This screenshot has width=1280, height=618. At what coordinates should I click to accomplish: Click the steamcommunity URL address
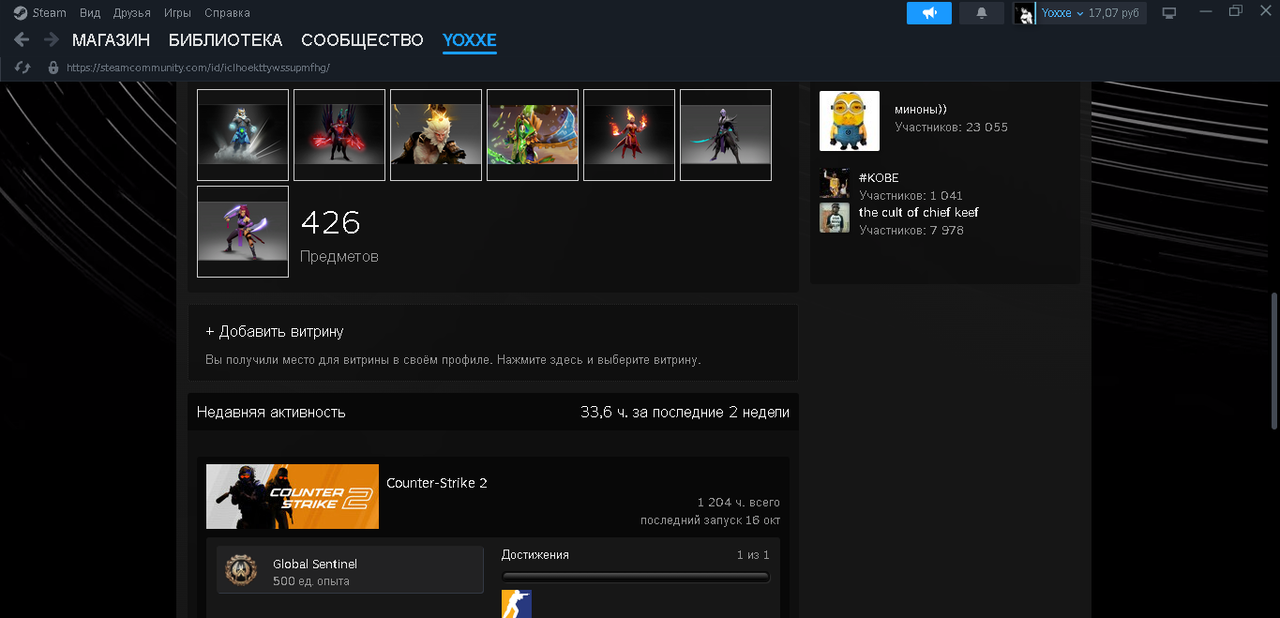(198, 68)
